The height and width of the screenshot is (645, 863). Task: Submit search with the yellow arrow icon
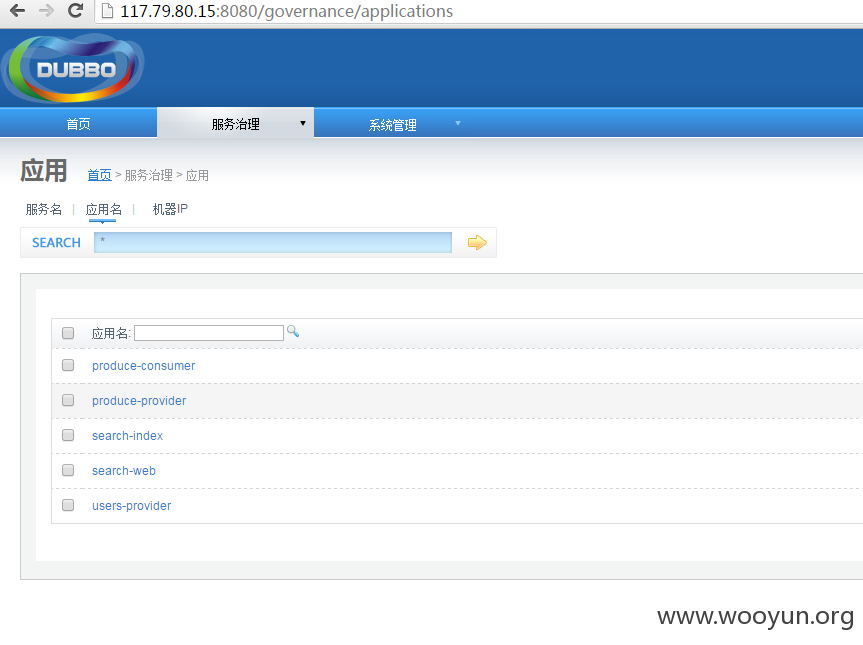click(x=477, y=242)
